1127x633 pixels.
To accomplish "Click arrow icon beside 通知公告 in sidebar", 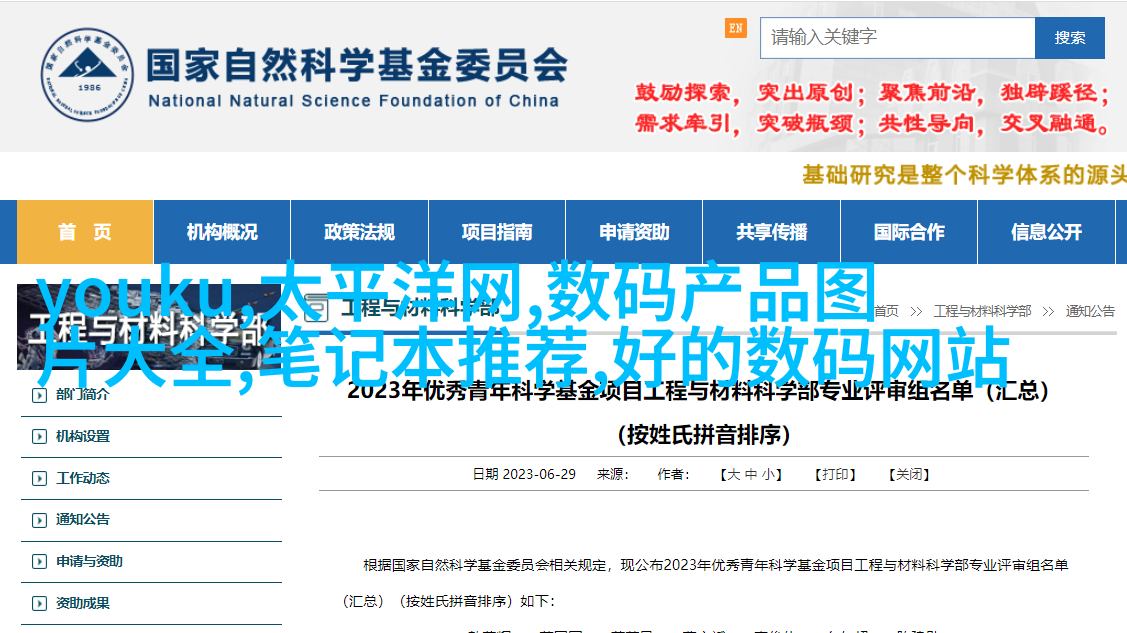I will click(39, 520).
